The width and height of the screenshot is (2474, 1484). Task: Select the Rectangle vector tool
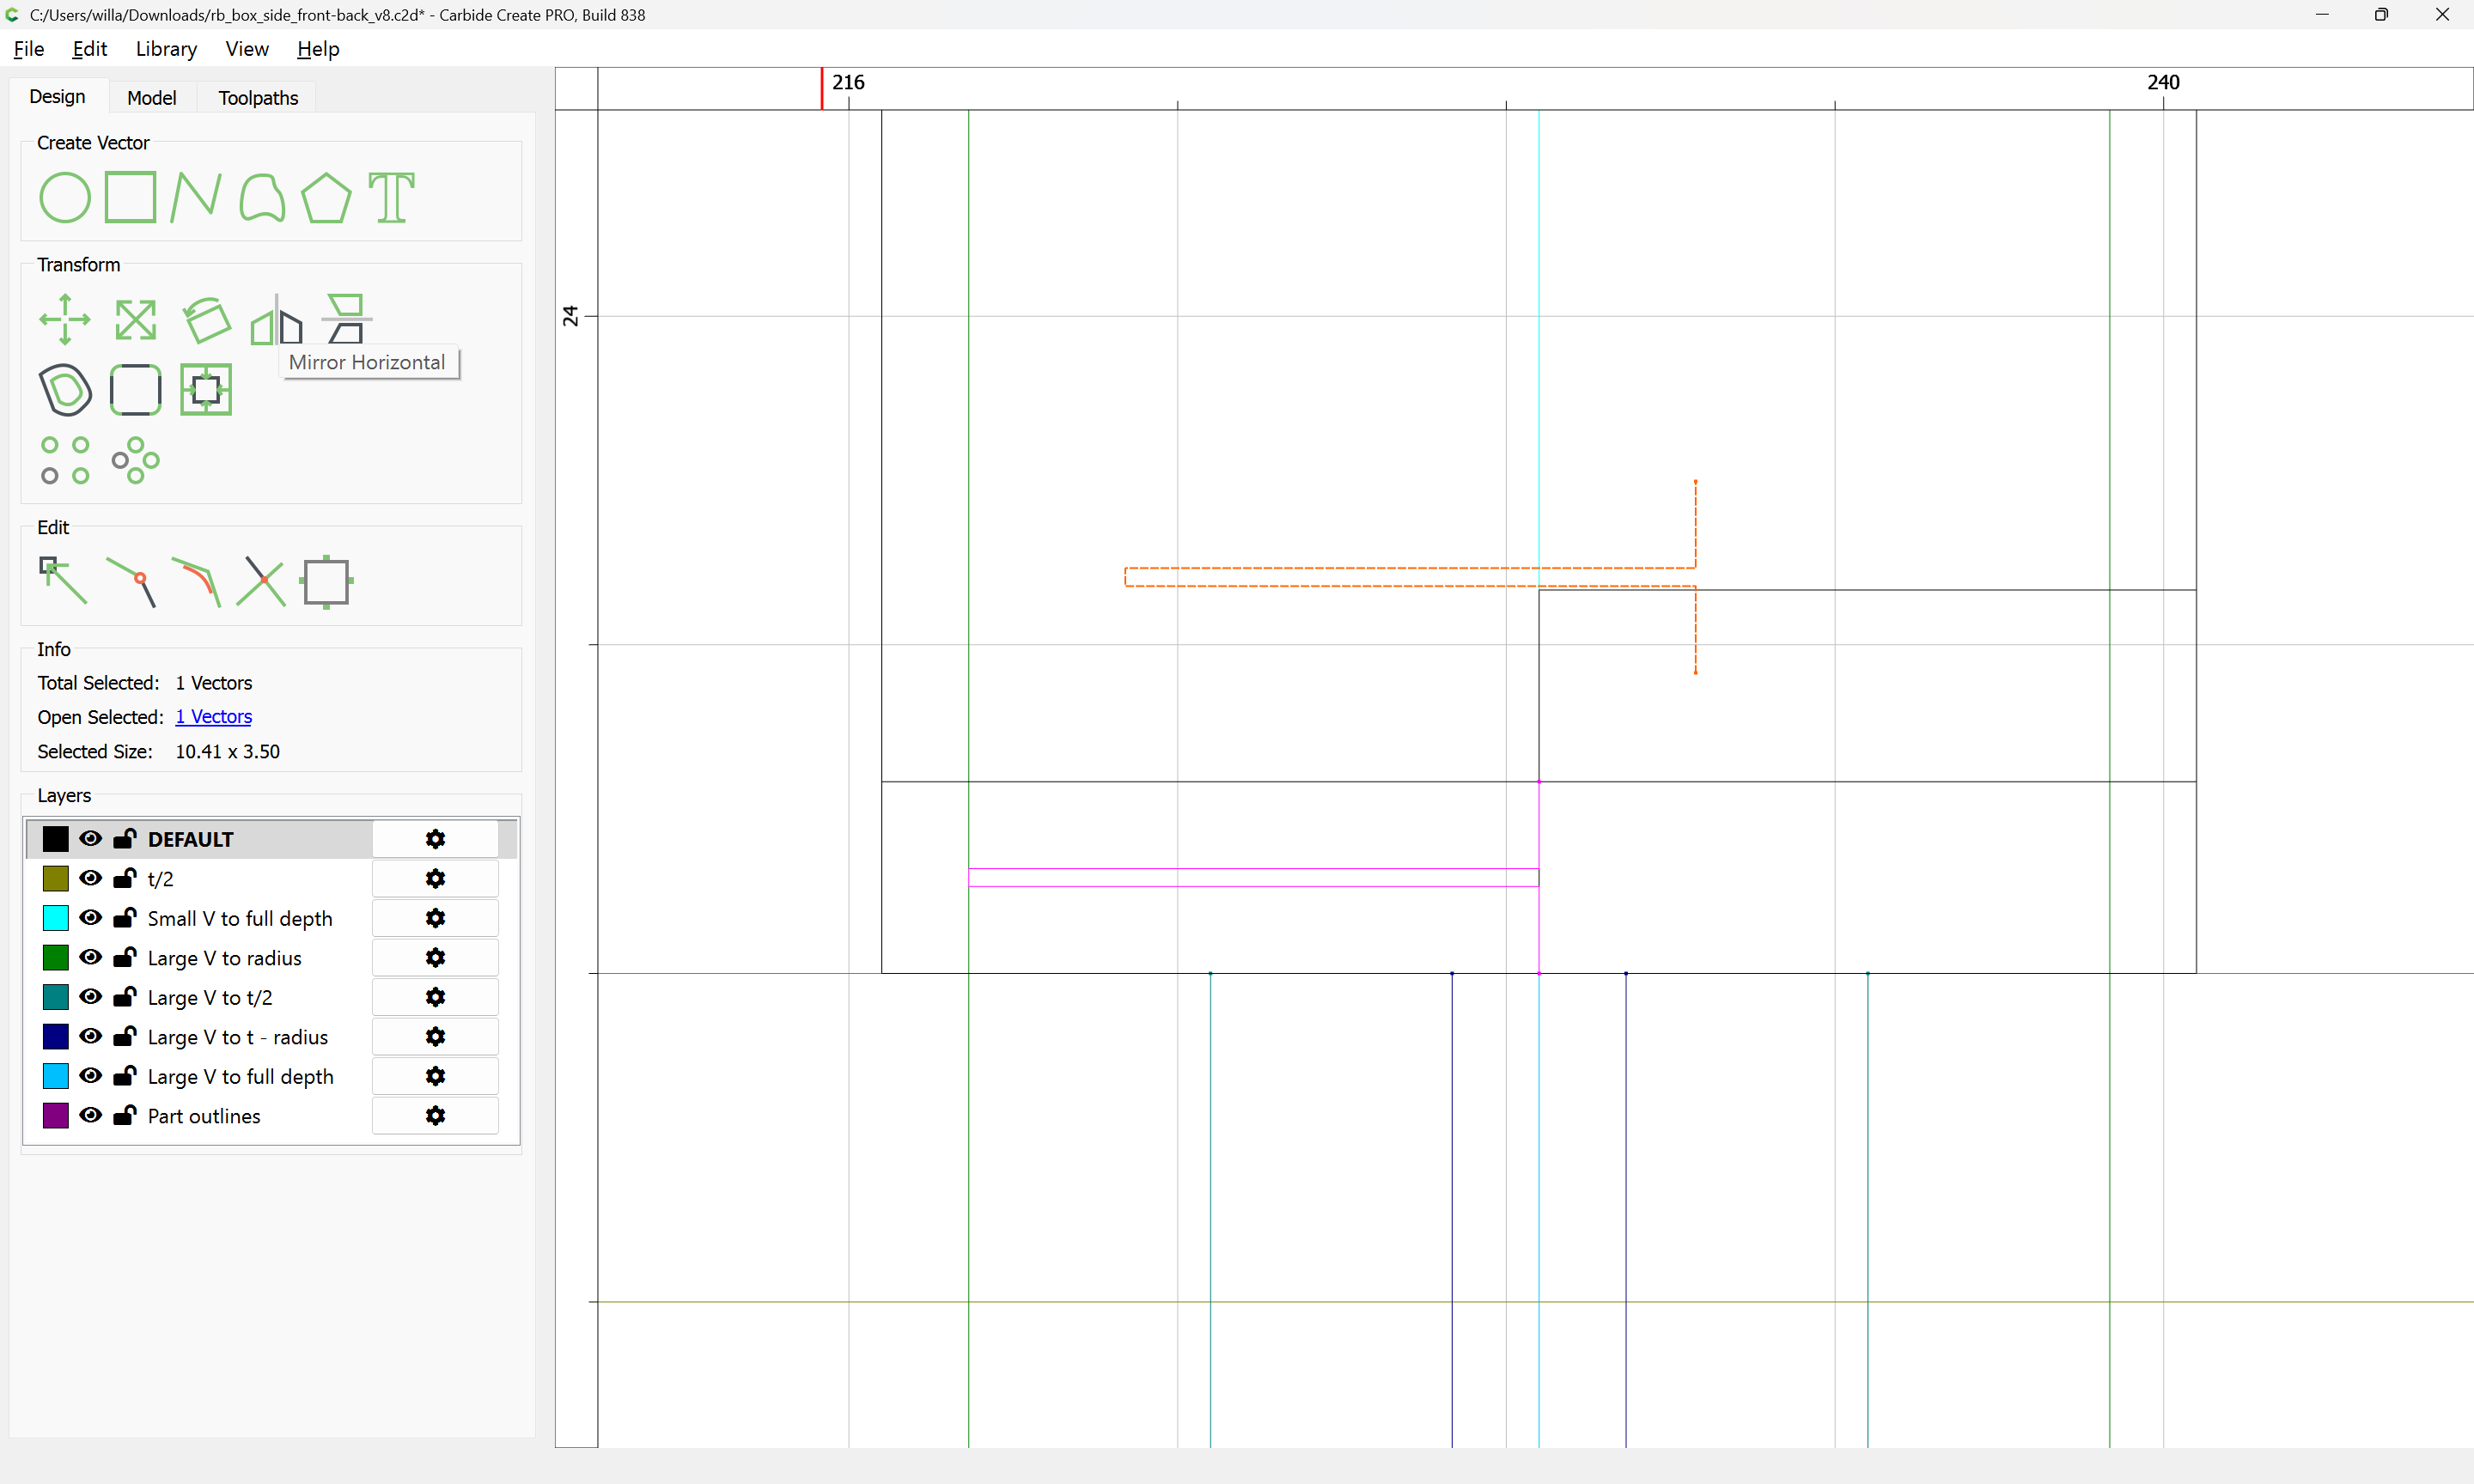(x=130, y=197)
